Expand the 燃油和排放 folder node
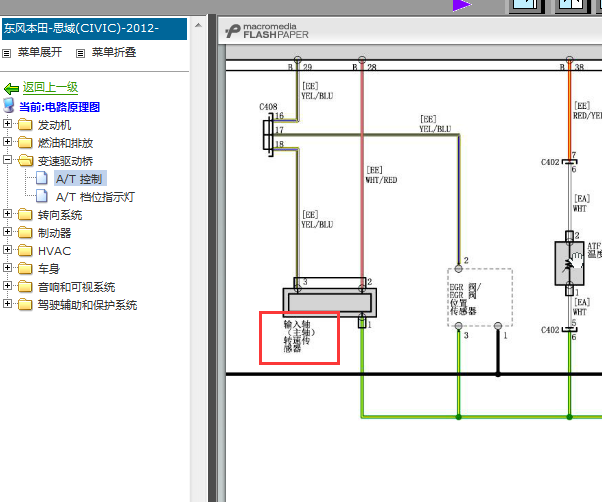Image resolution: width=602 pixels, height=502 pixels. 7,142
